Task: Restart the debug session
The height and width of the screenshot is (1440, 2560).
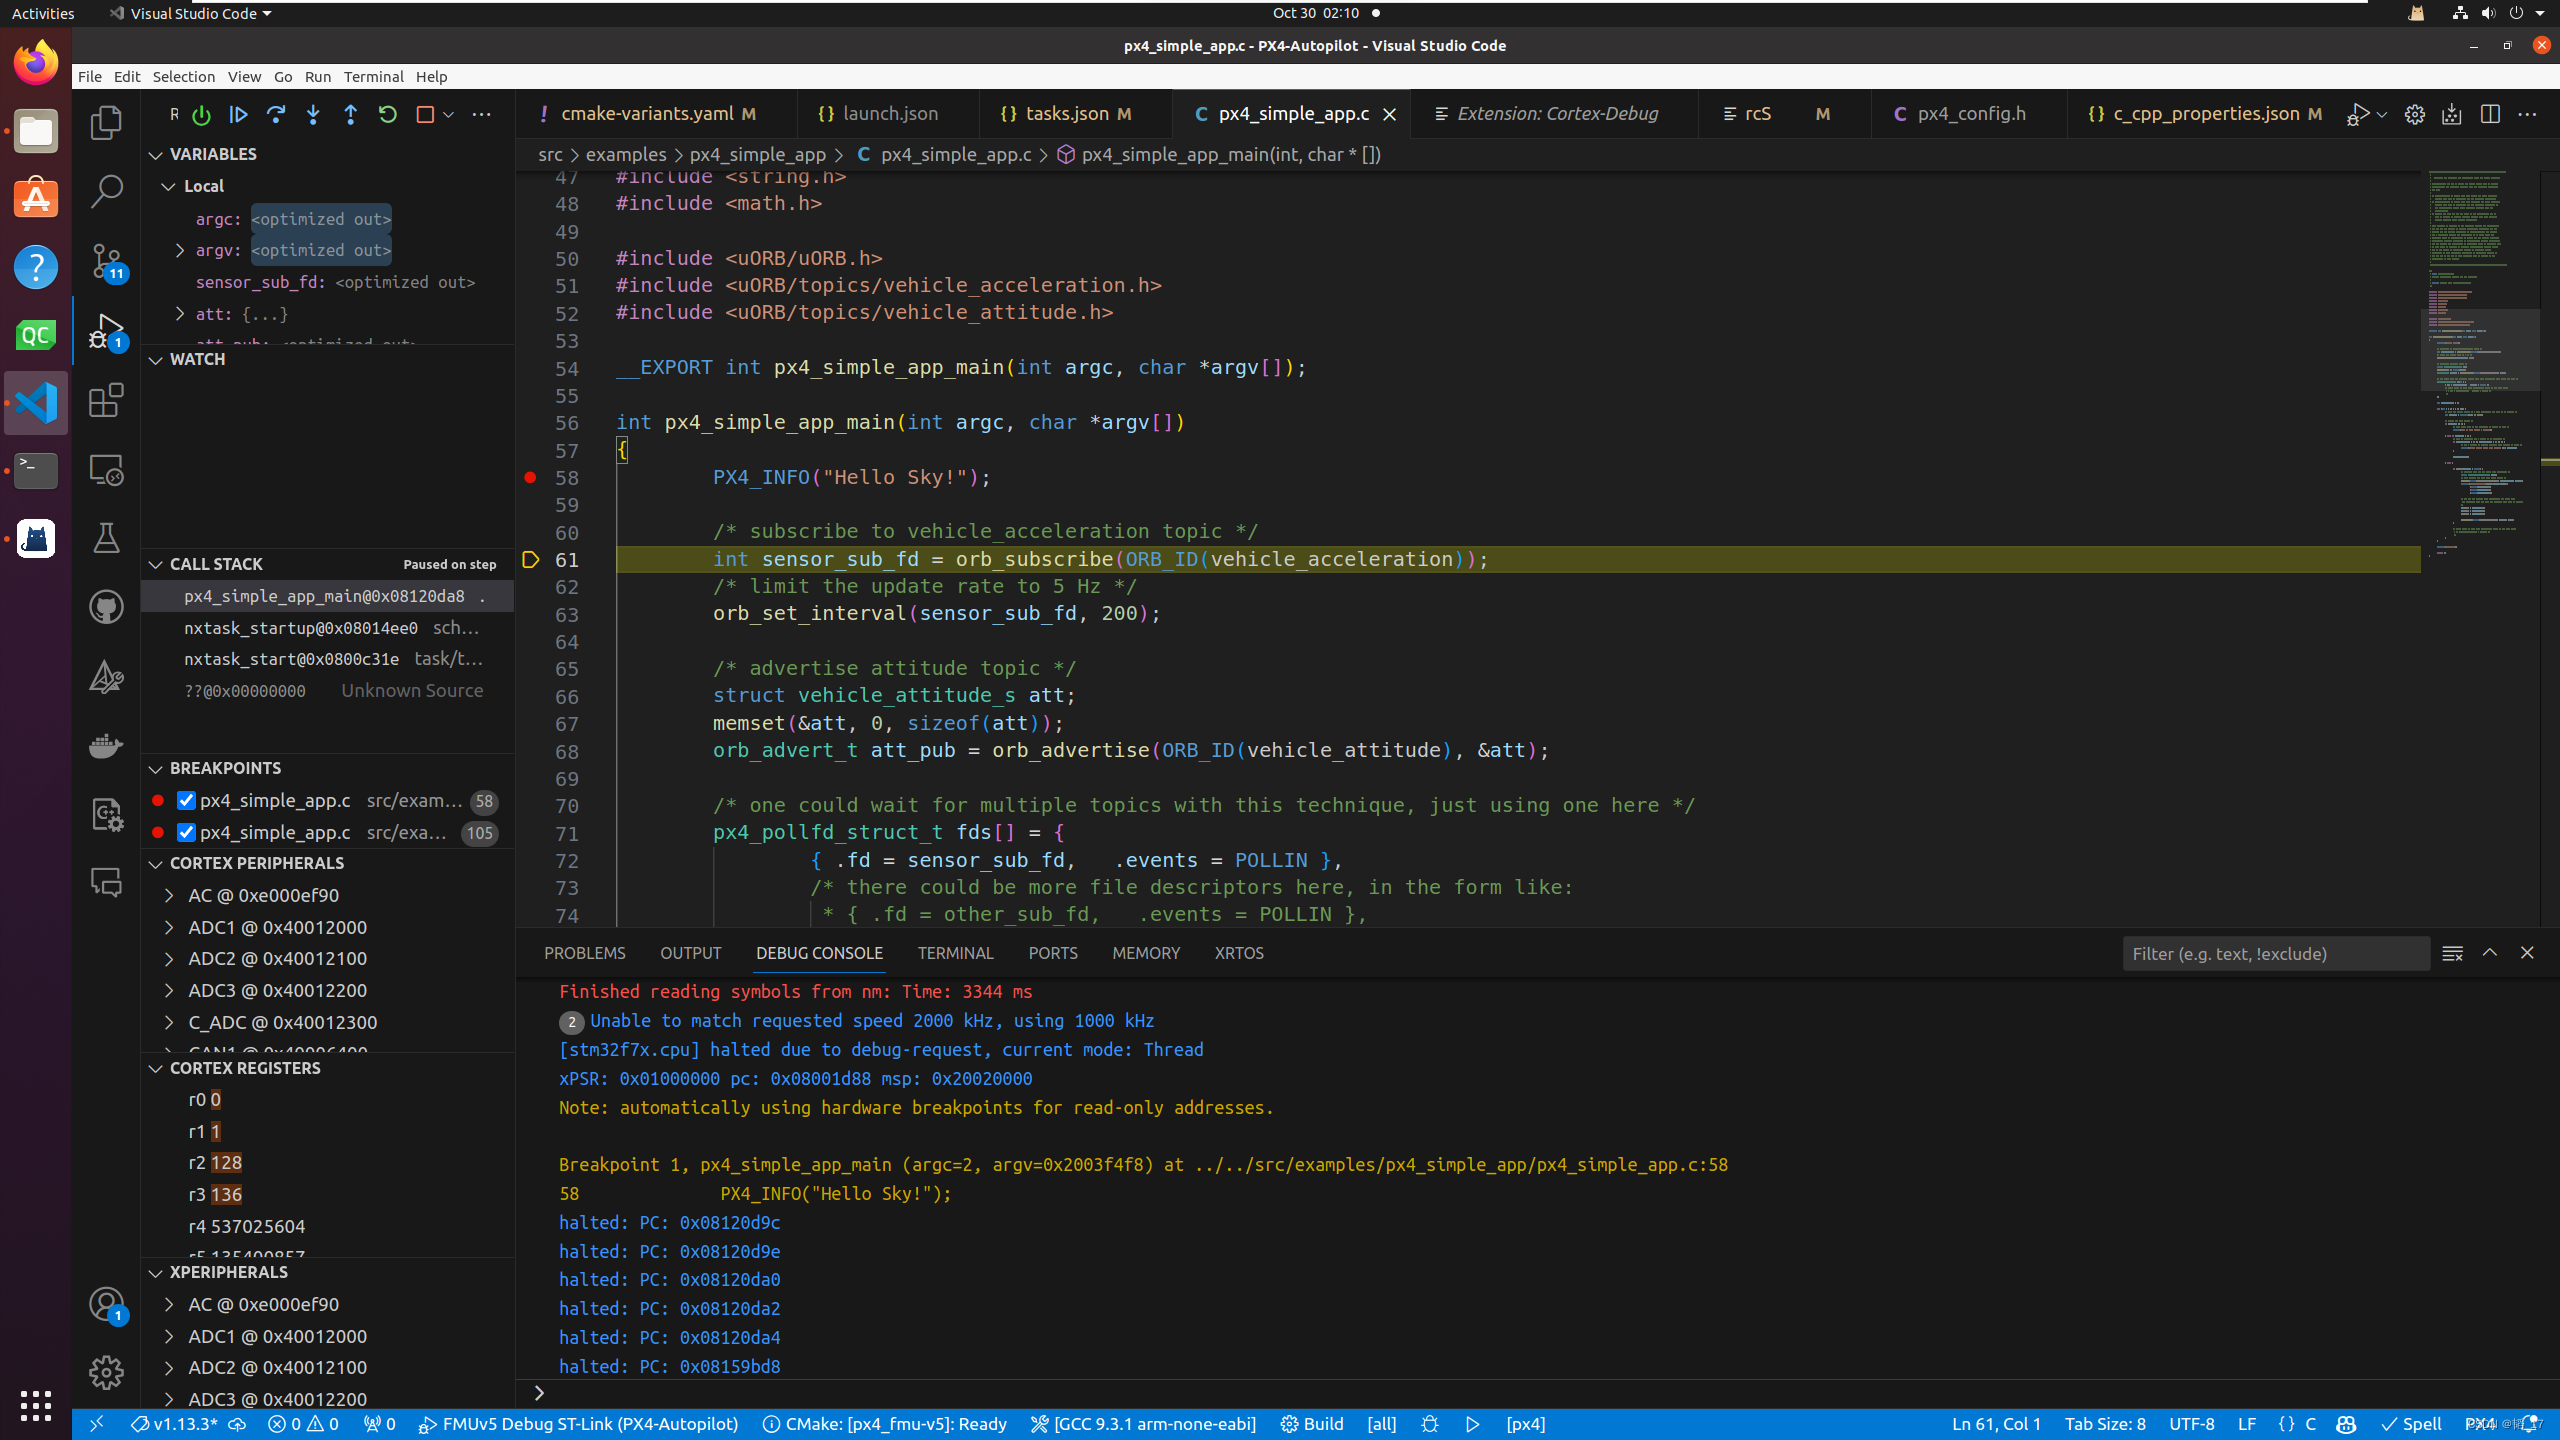Action: [x=388, y=115]
